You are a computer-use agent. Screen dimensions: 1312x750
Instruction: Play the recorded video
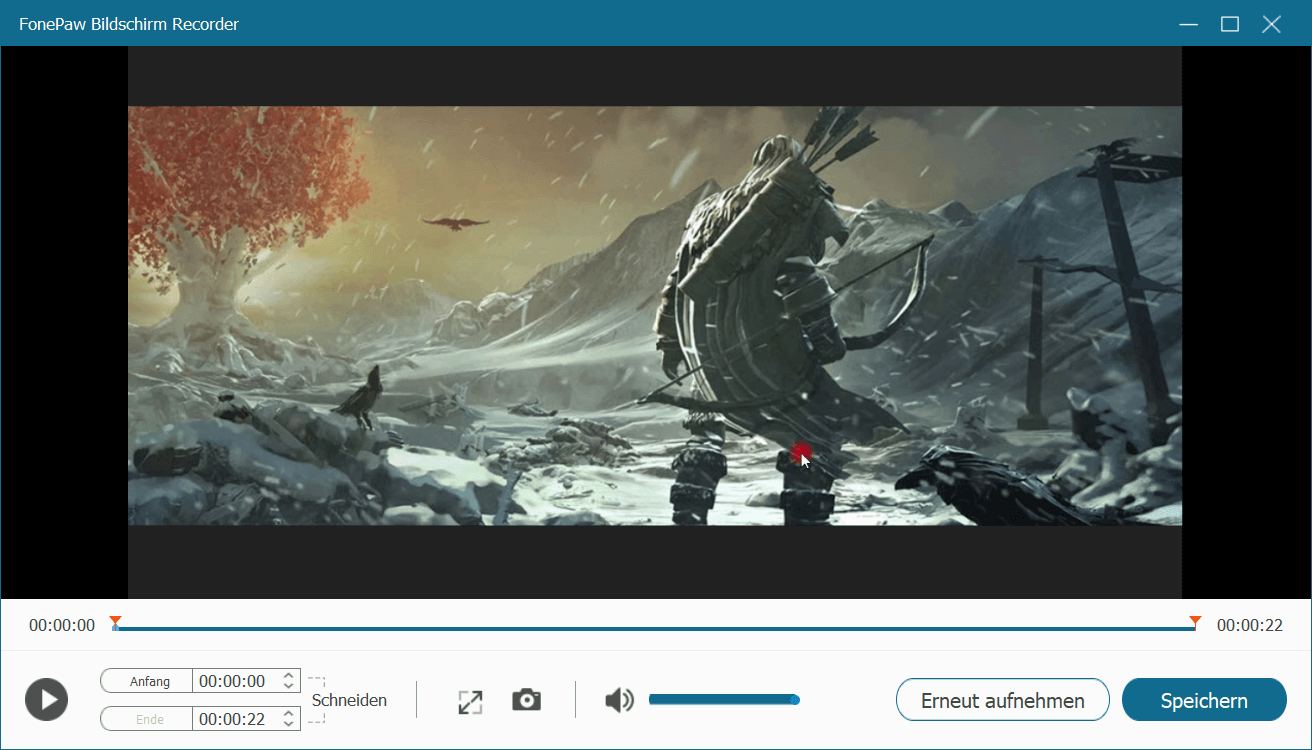point(46,699)
